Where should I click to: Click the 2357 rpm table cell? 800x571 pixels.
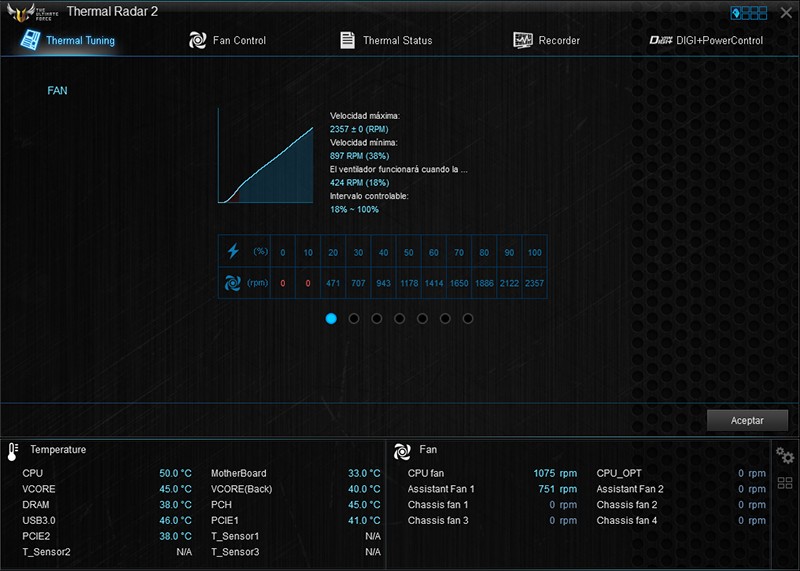[534, 283]
